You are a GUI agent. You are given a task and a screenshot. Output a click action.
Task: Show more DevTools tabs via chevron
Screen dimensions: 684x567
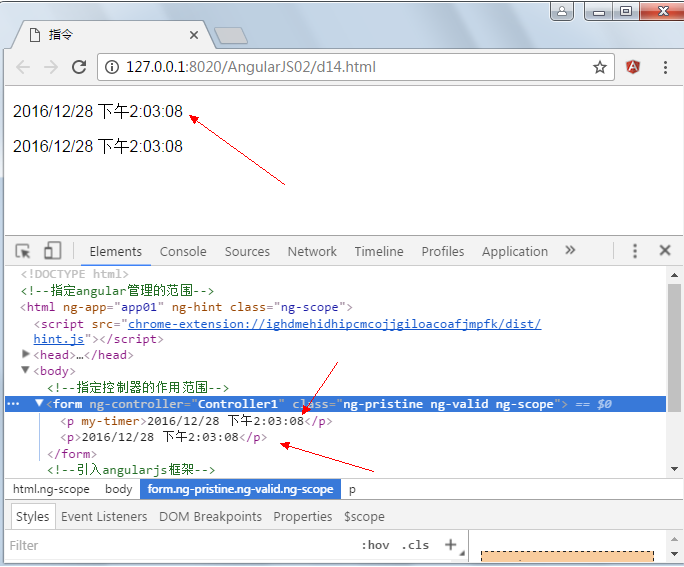point(570,251)
